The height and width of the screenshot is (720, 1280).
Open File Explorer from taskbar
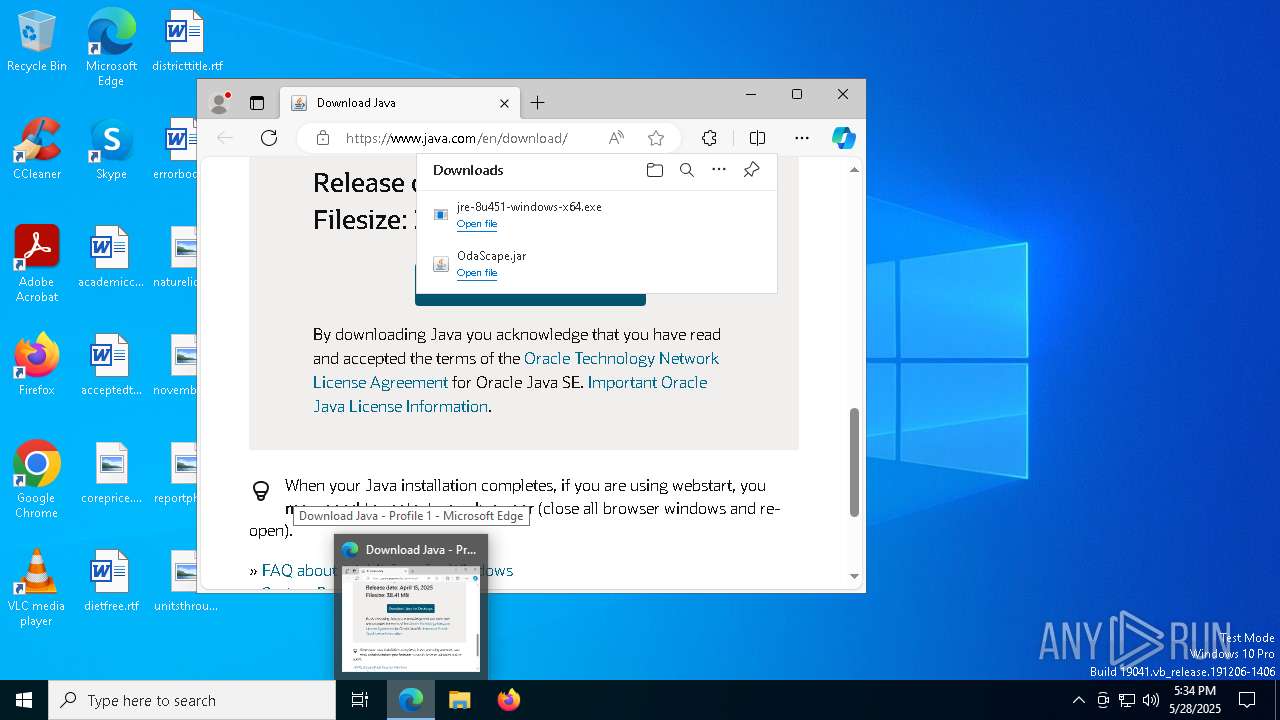click(459, 700)
